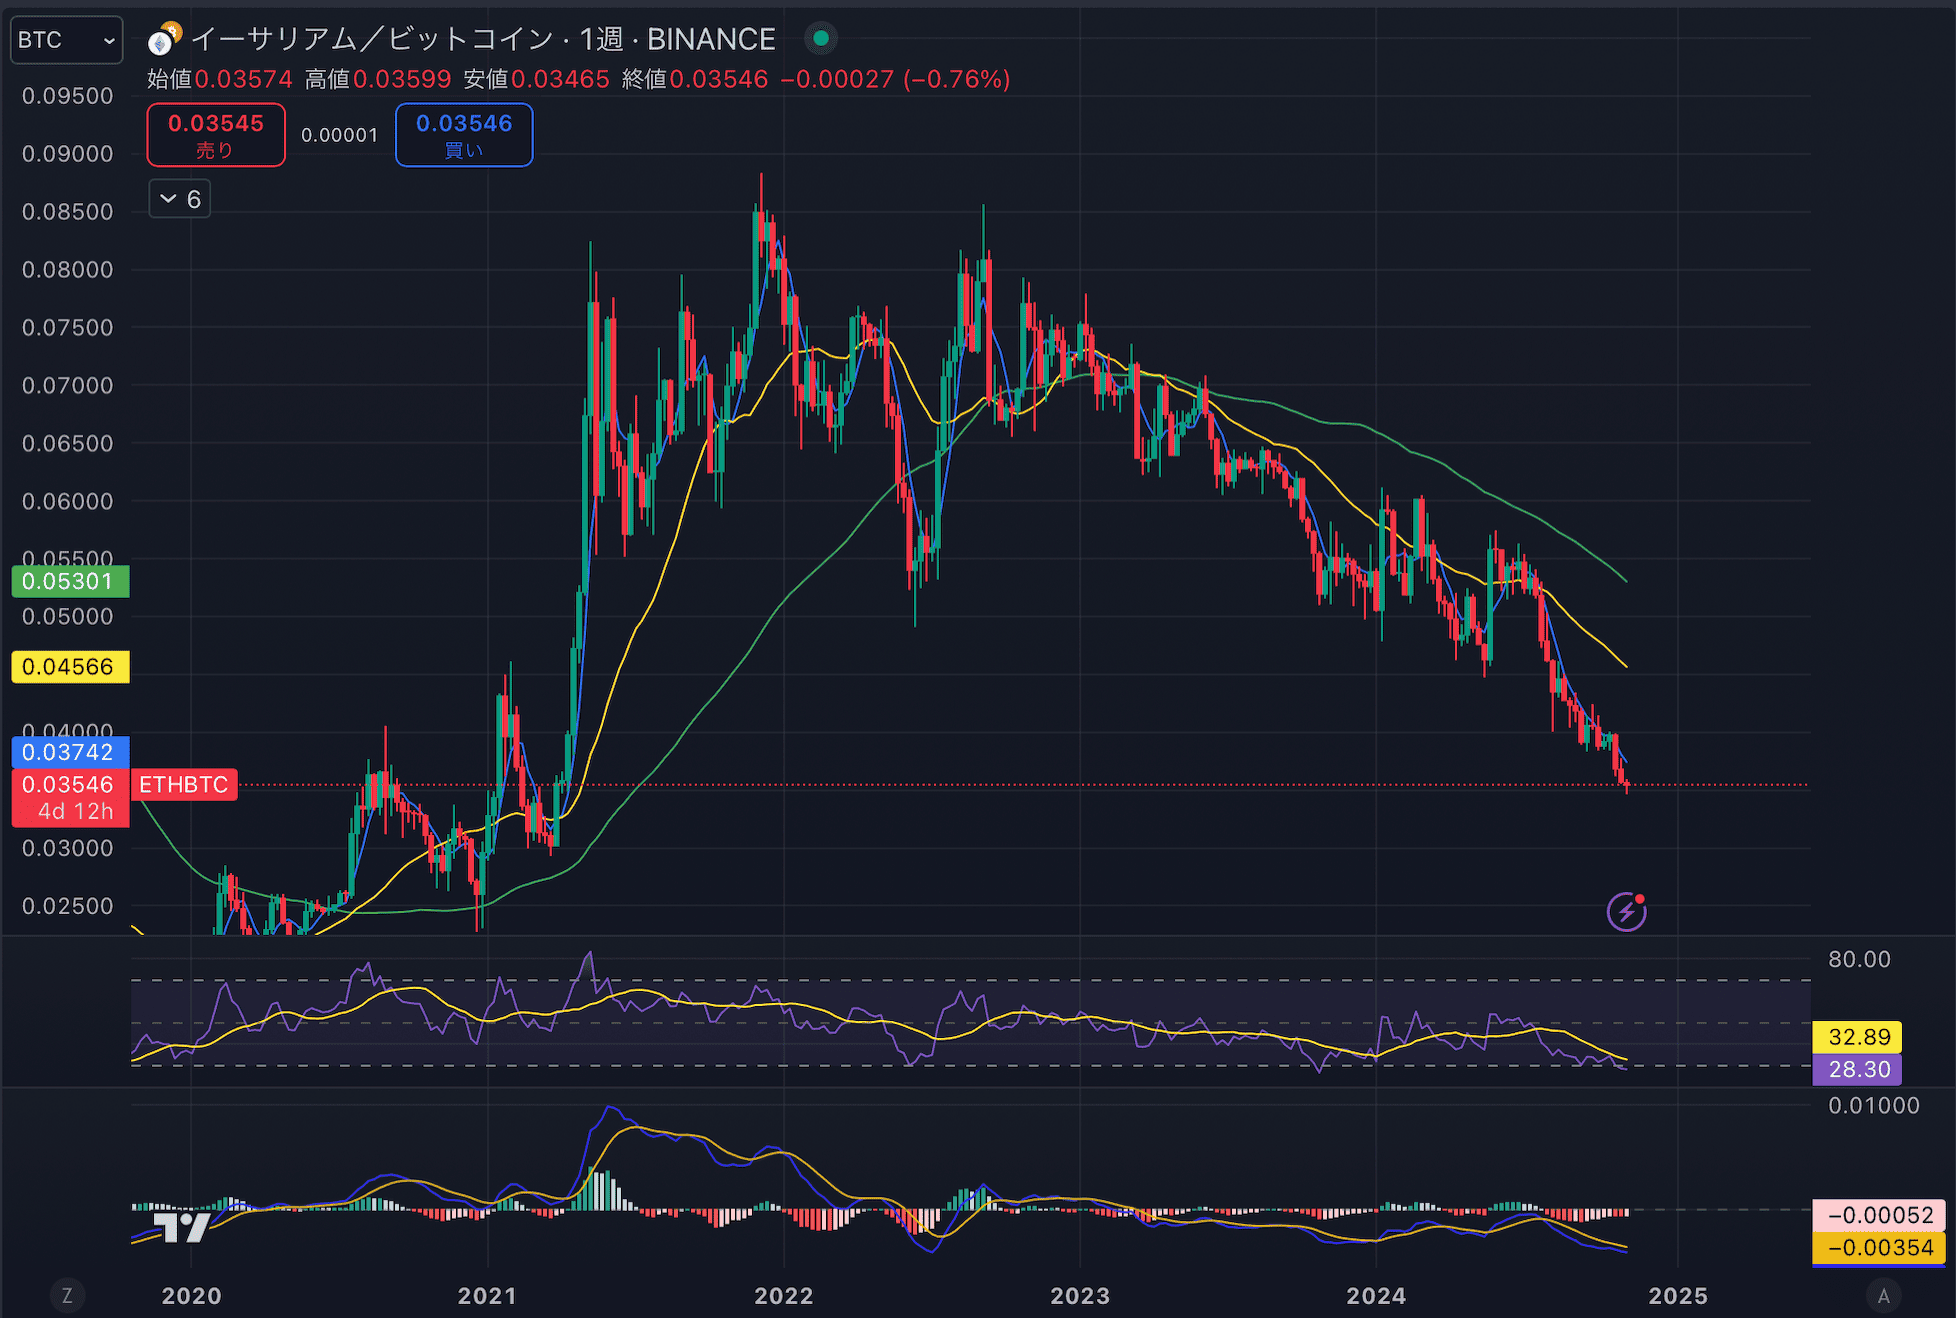Viewport: 1956px width, 1318px height.
Task: Click the 0.09500 price scale label
Action: pyautogui.click(x=68, y=96)
